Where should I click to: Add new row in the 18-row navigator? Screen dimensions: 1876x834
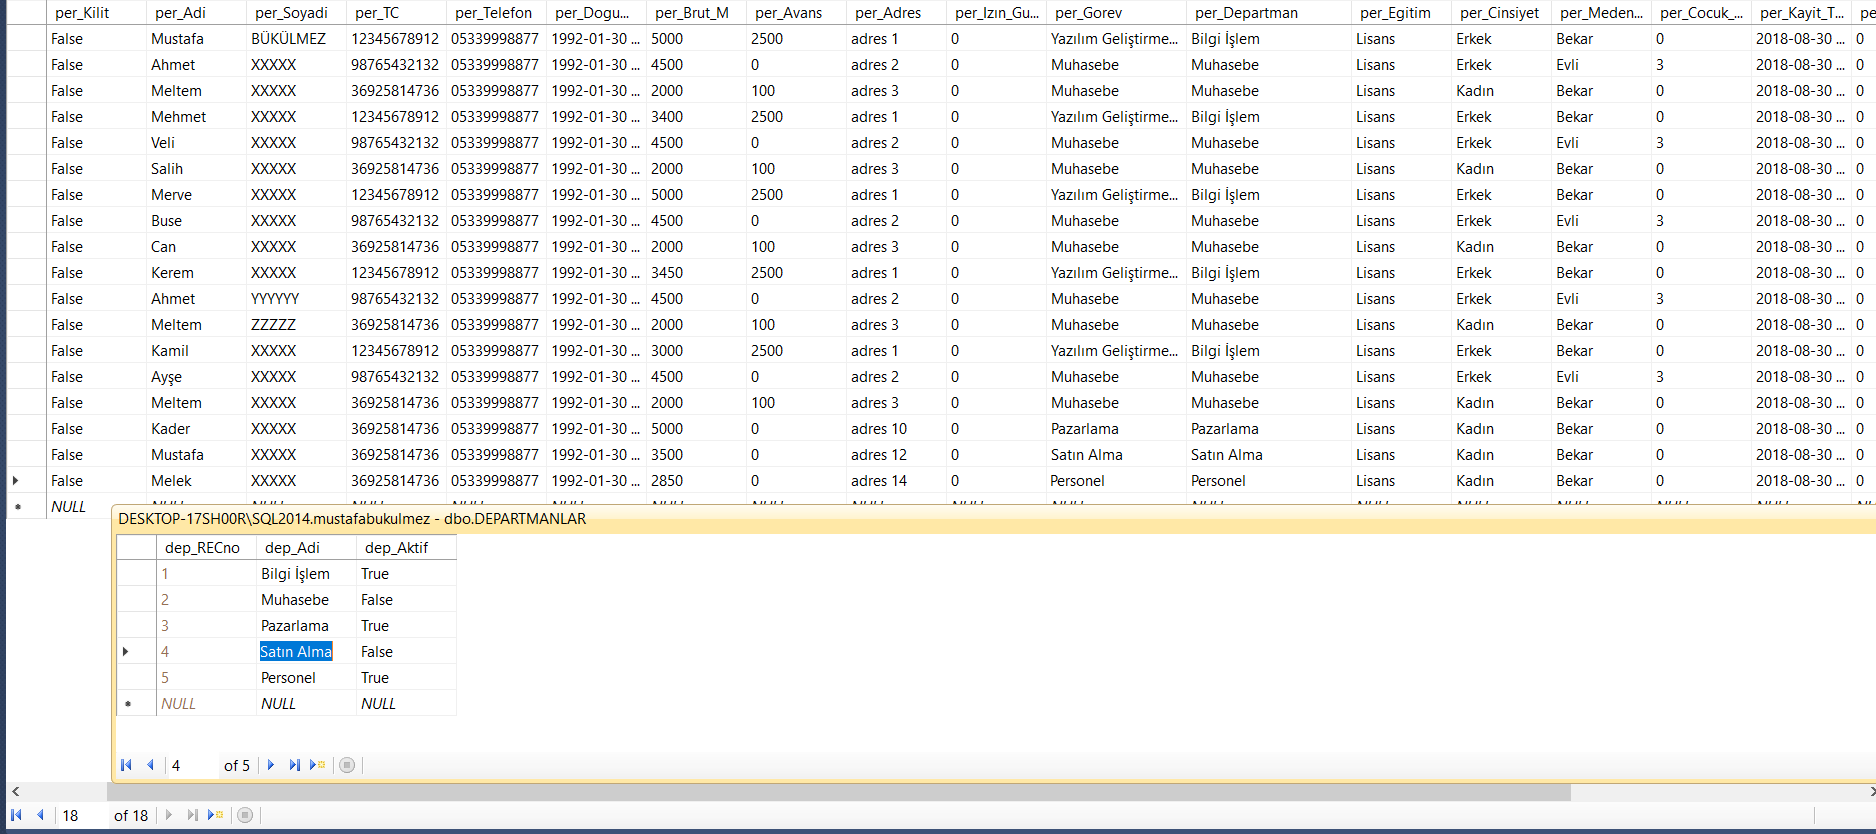tap(216, 815)
